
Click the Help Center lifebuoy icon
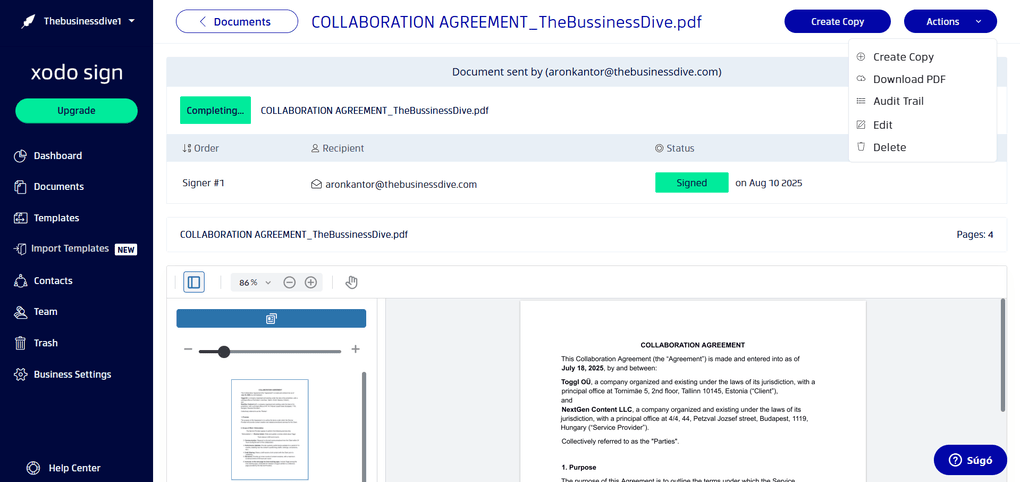click(33, 468)
